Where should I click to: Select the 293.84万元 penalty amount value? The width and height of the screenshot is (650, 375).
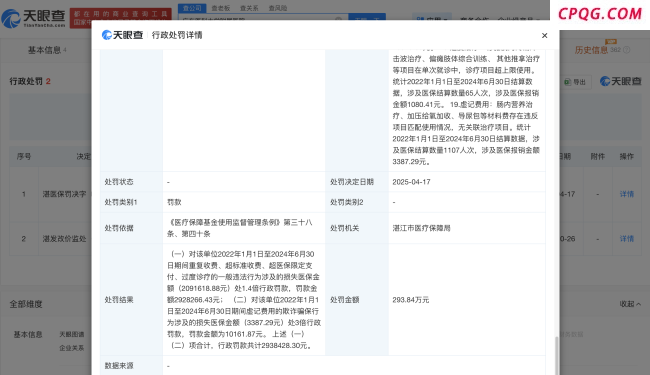tap(410, 300)
